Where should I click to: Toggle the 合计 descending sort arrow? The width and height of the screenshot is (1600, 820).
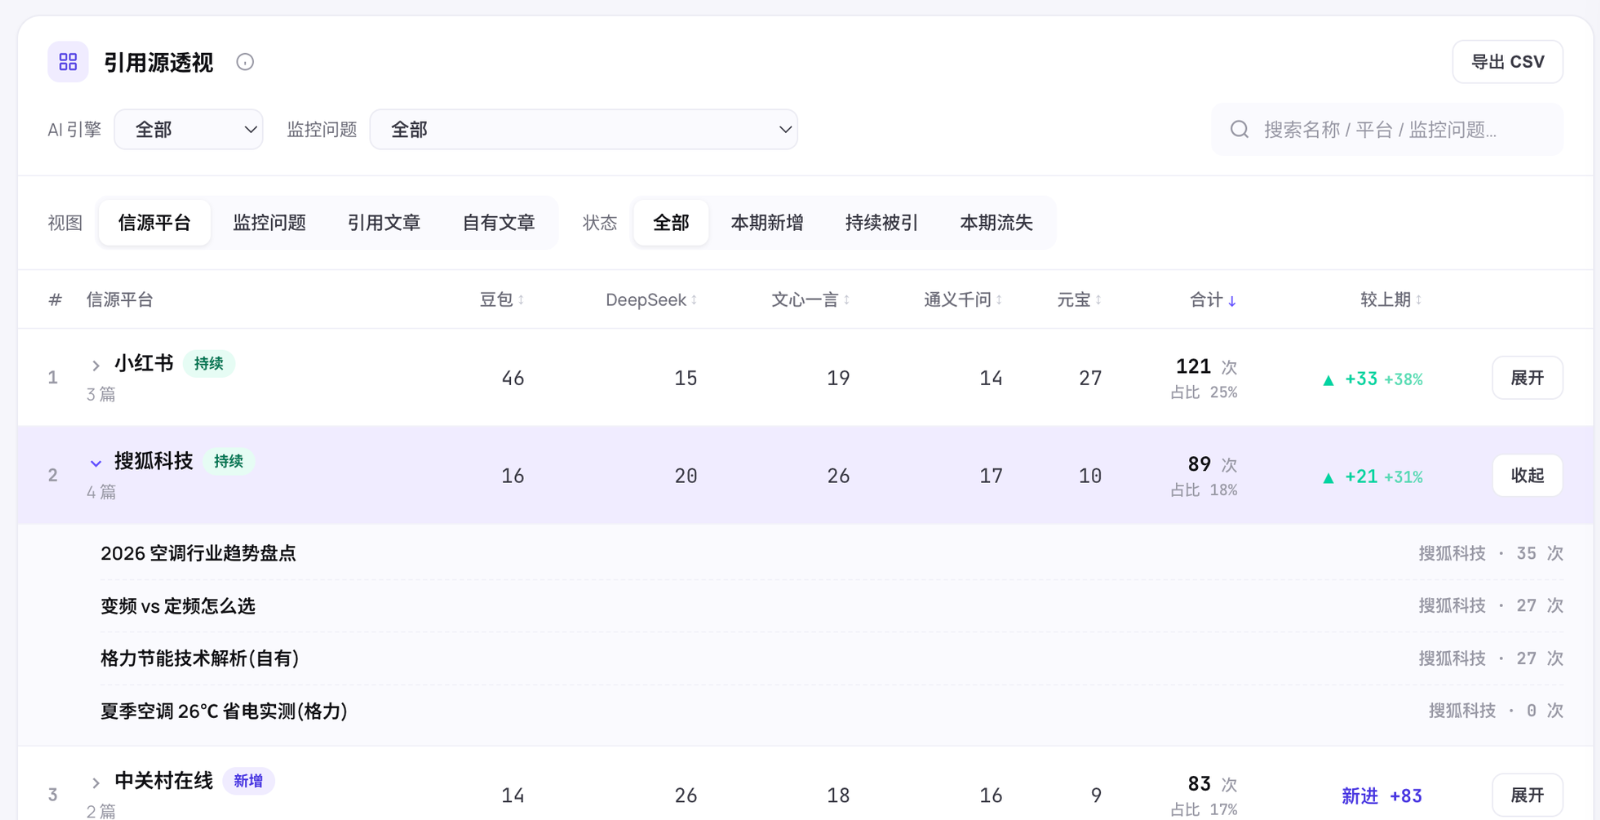tap(1232, 300)
